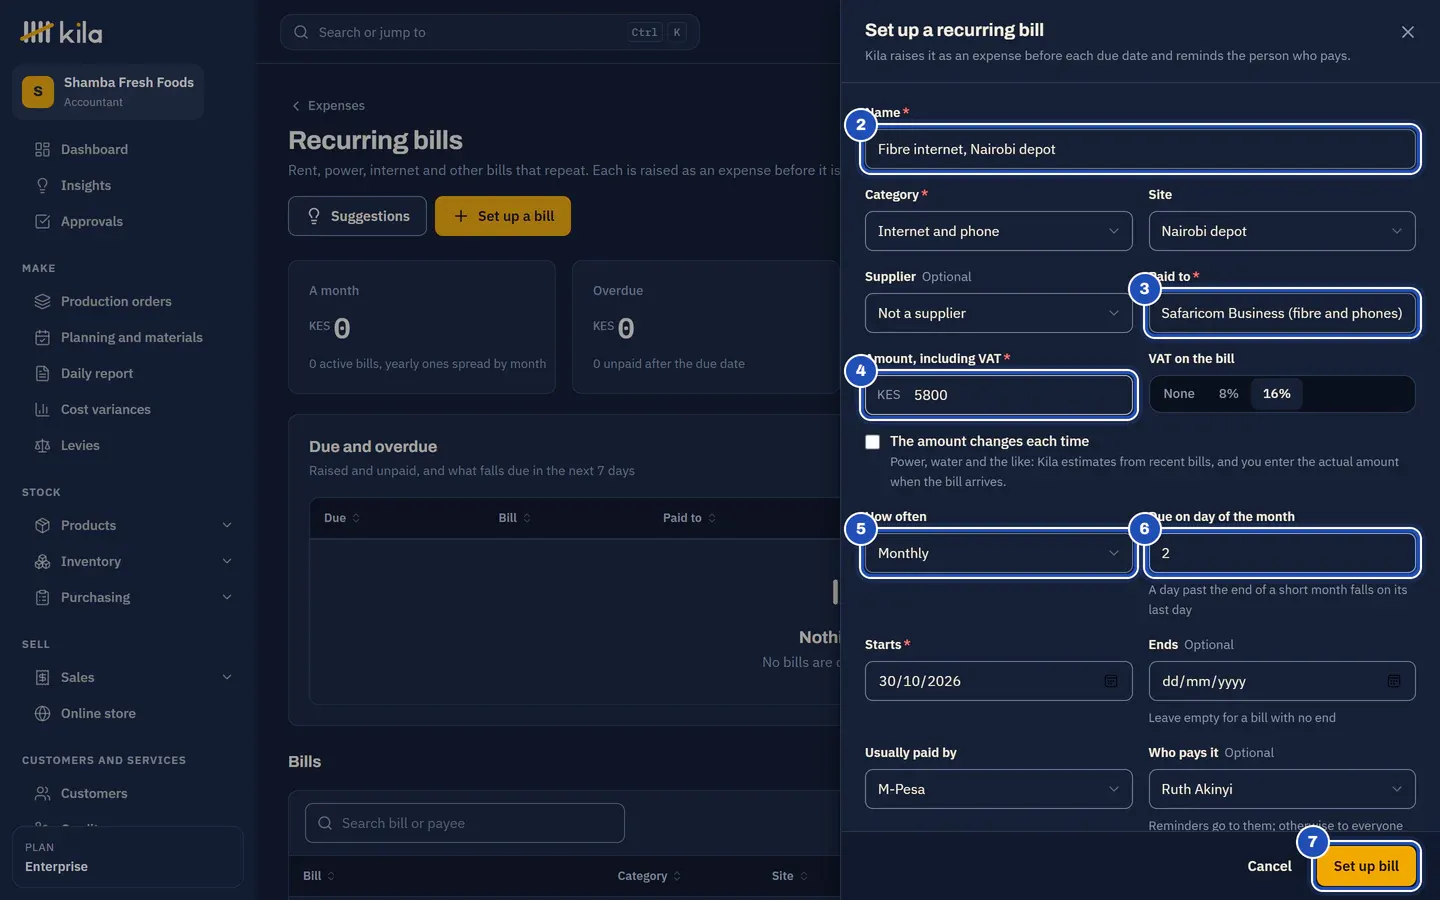
Task: Open the Supplier dropdown
Action: point(998,313)
